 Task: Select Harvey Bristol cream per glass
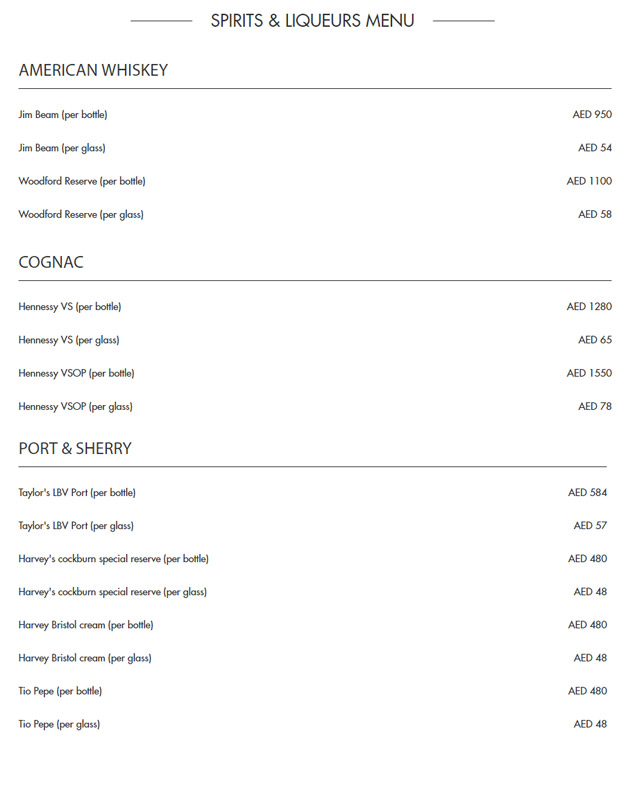tap(85, 658)
